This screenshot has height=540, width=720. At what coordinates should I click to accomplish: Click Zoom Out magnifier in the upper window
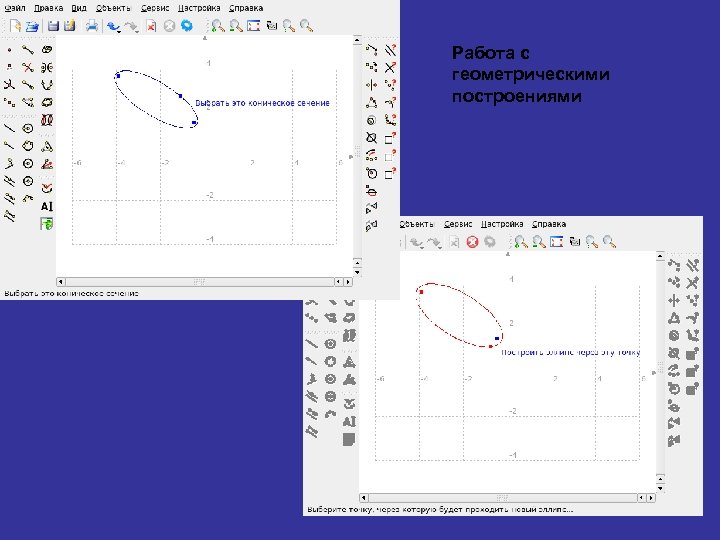click(236, 26)
